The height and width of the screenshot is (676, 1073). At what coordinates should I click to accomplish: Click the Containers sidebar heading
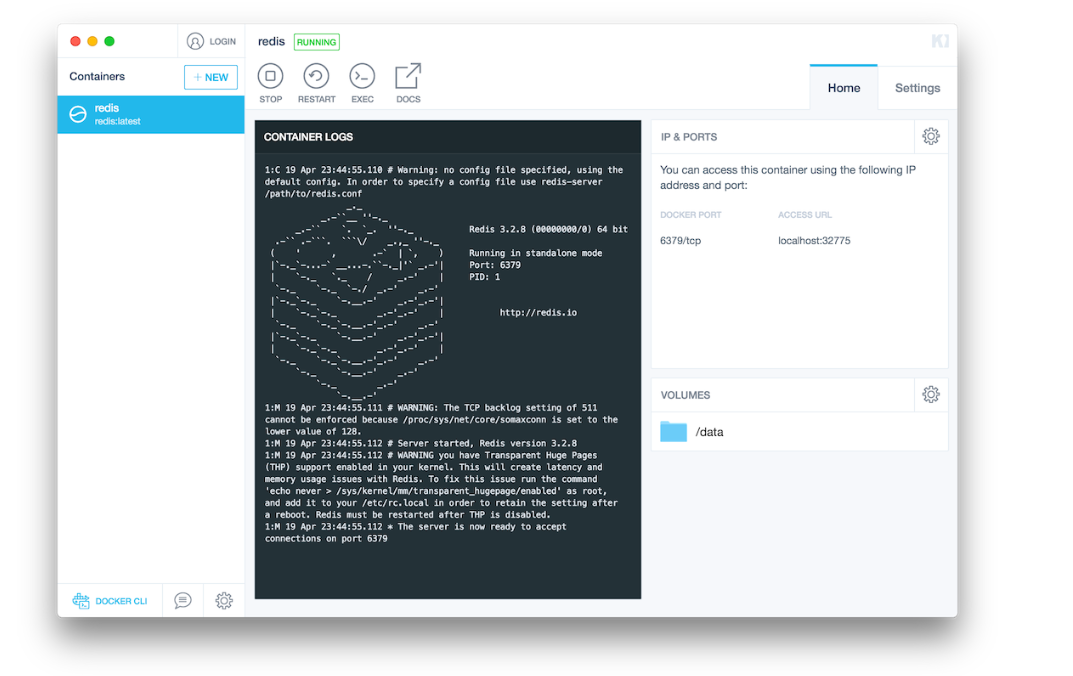pyautogui.click(x=97, y=77)
